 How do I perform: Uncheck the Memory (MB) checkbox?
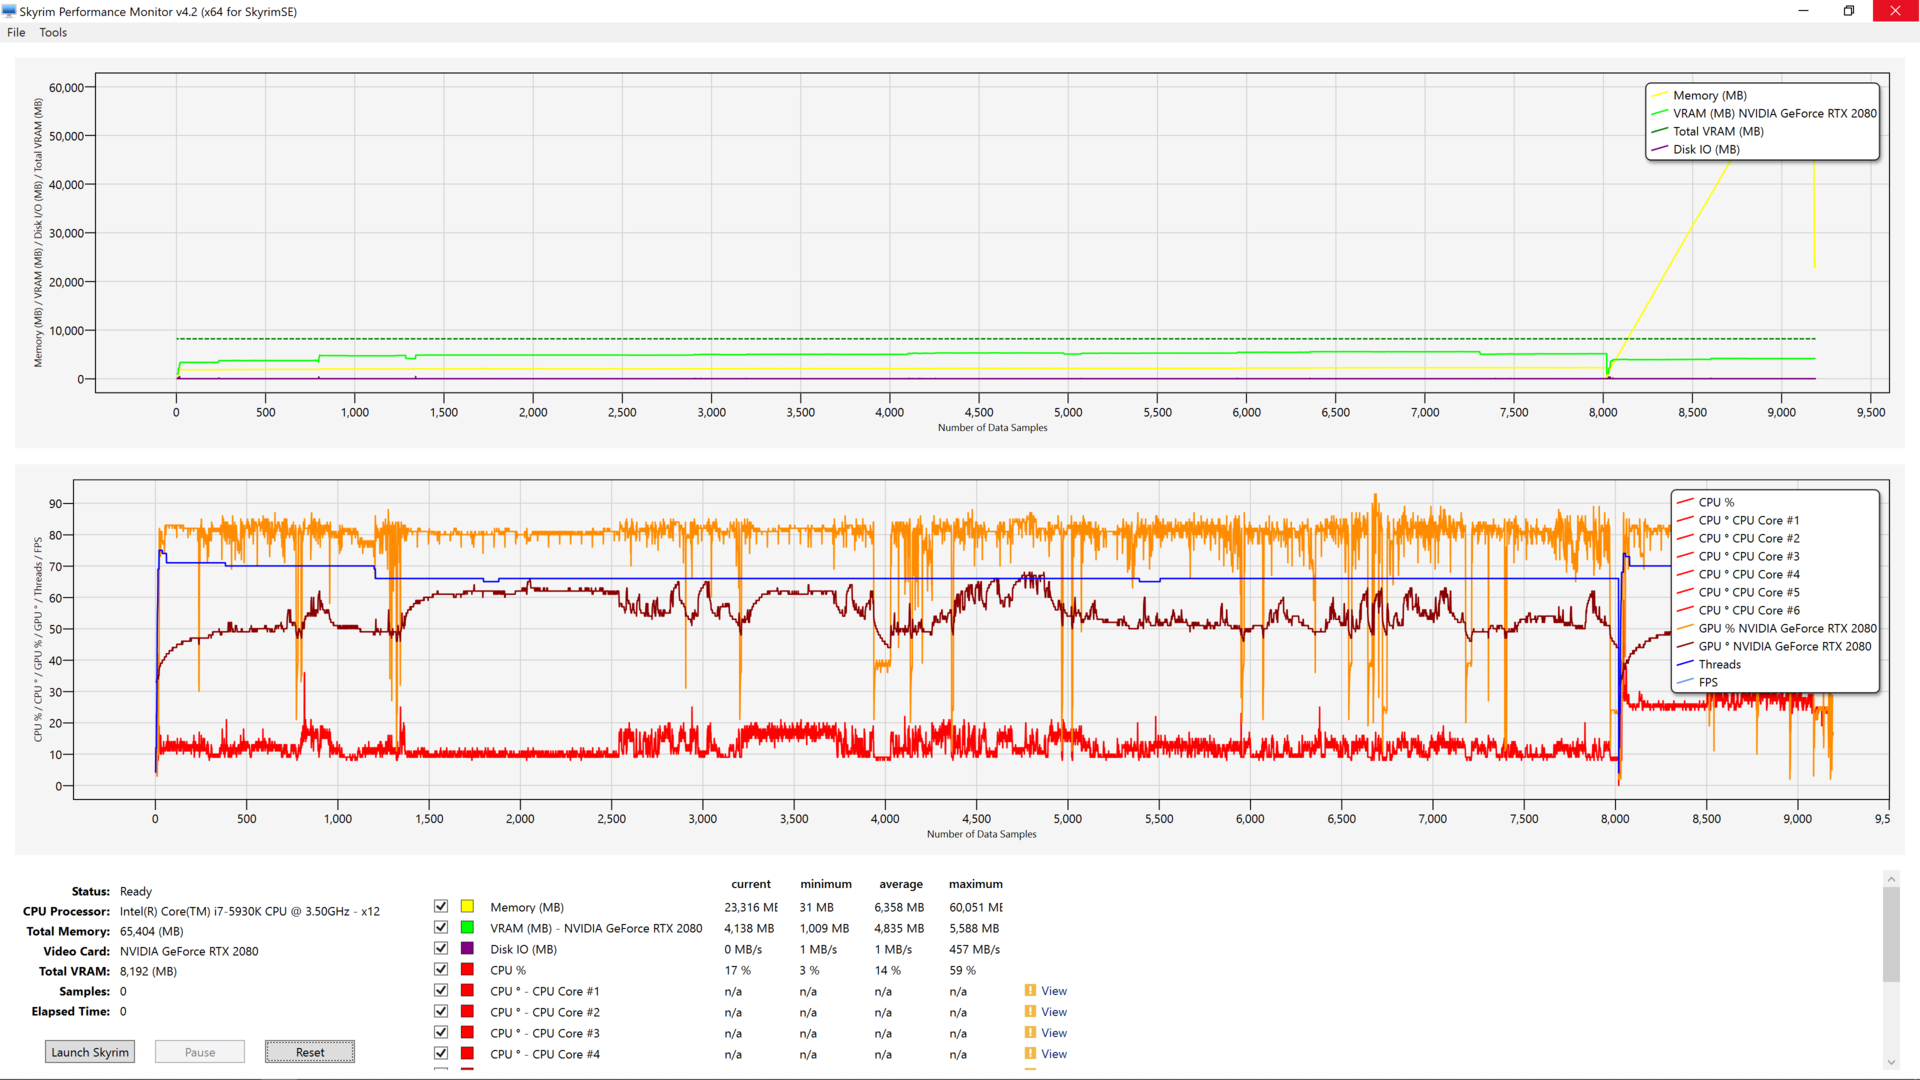[441, 906]
